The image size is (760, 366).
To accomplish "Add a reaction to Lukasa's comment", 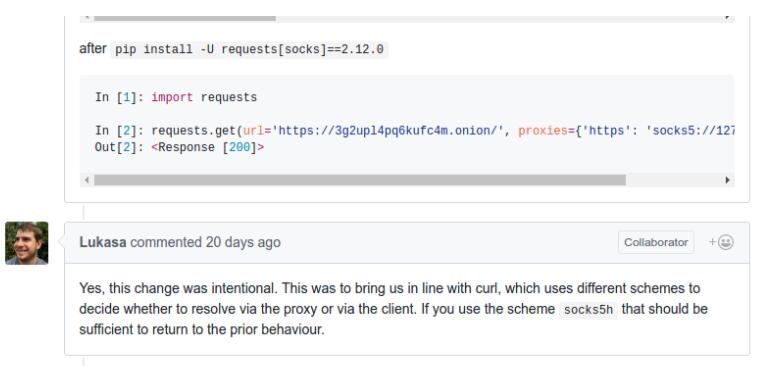I will pos(721,242).
